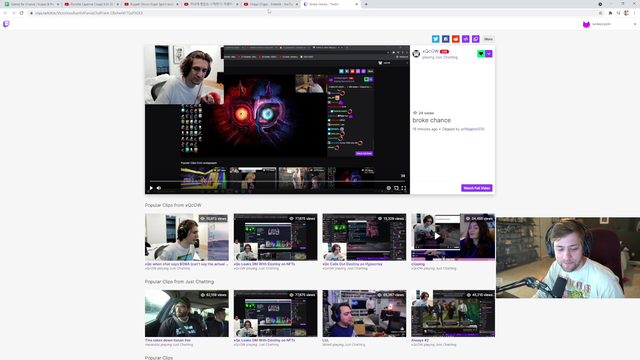The image size is (640, 360).
Task: Switch to the Bugatti Chiron Super Sport tab
Action: [151, 4]
